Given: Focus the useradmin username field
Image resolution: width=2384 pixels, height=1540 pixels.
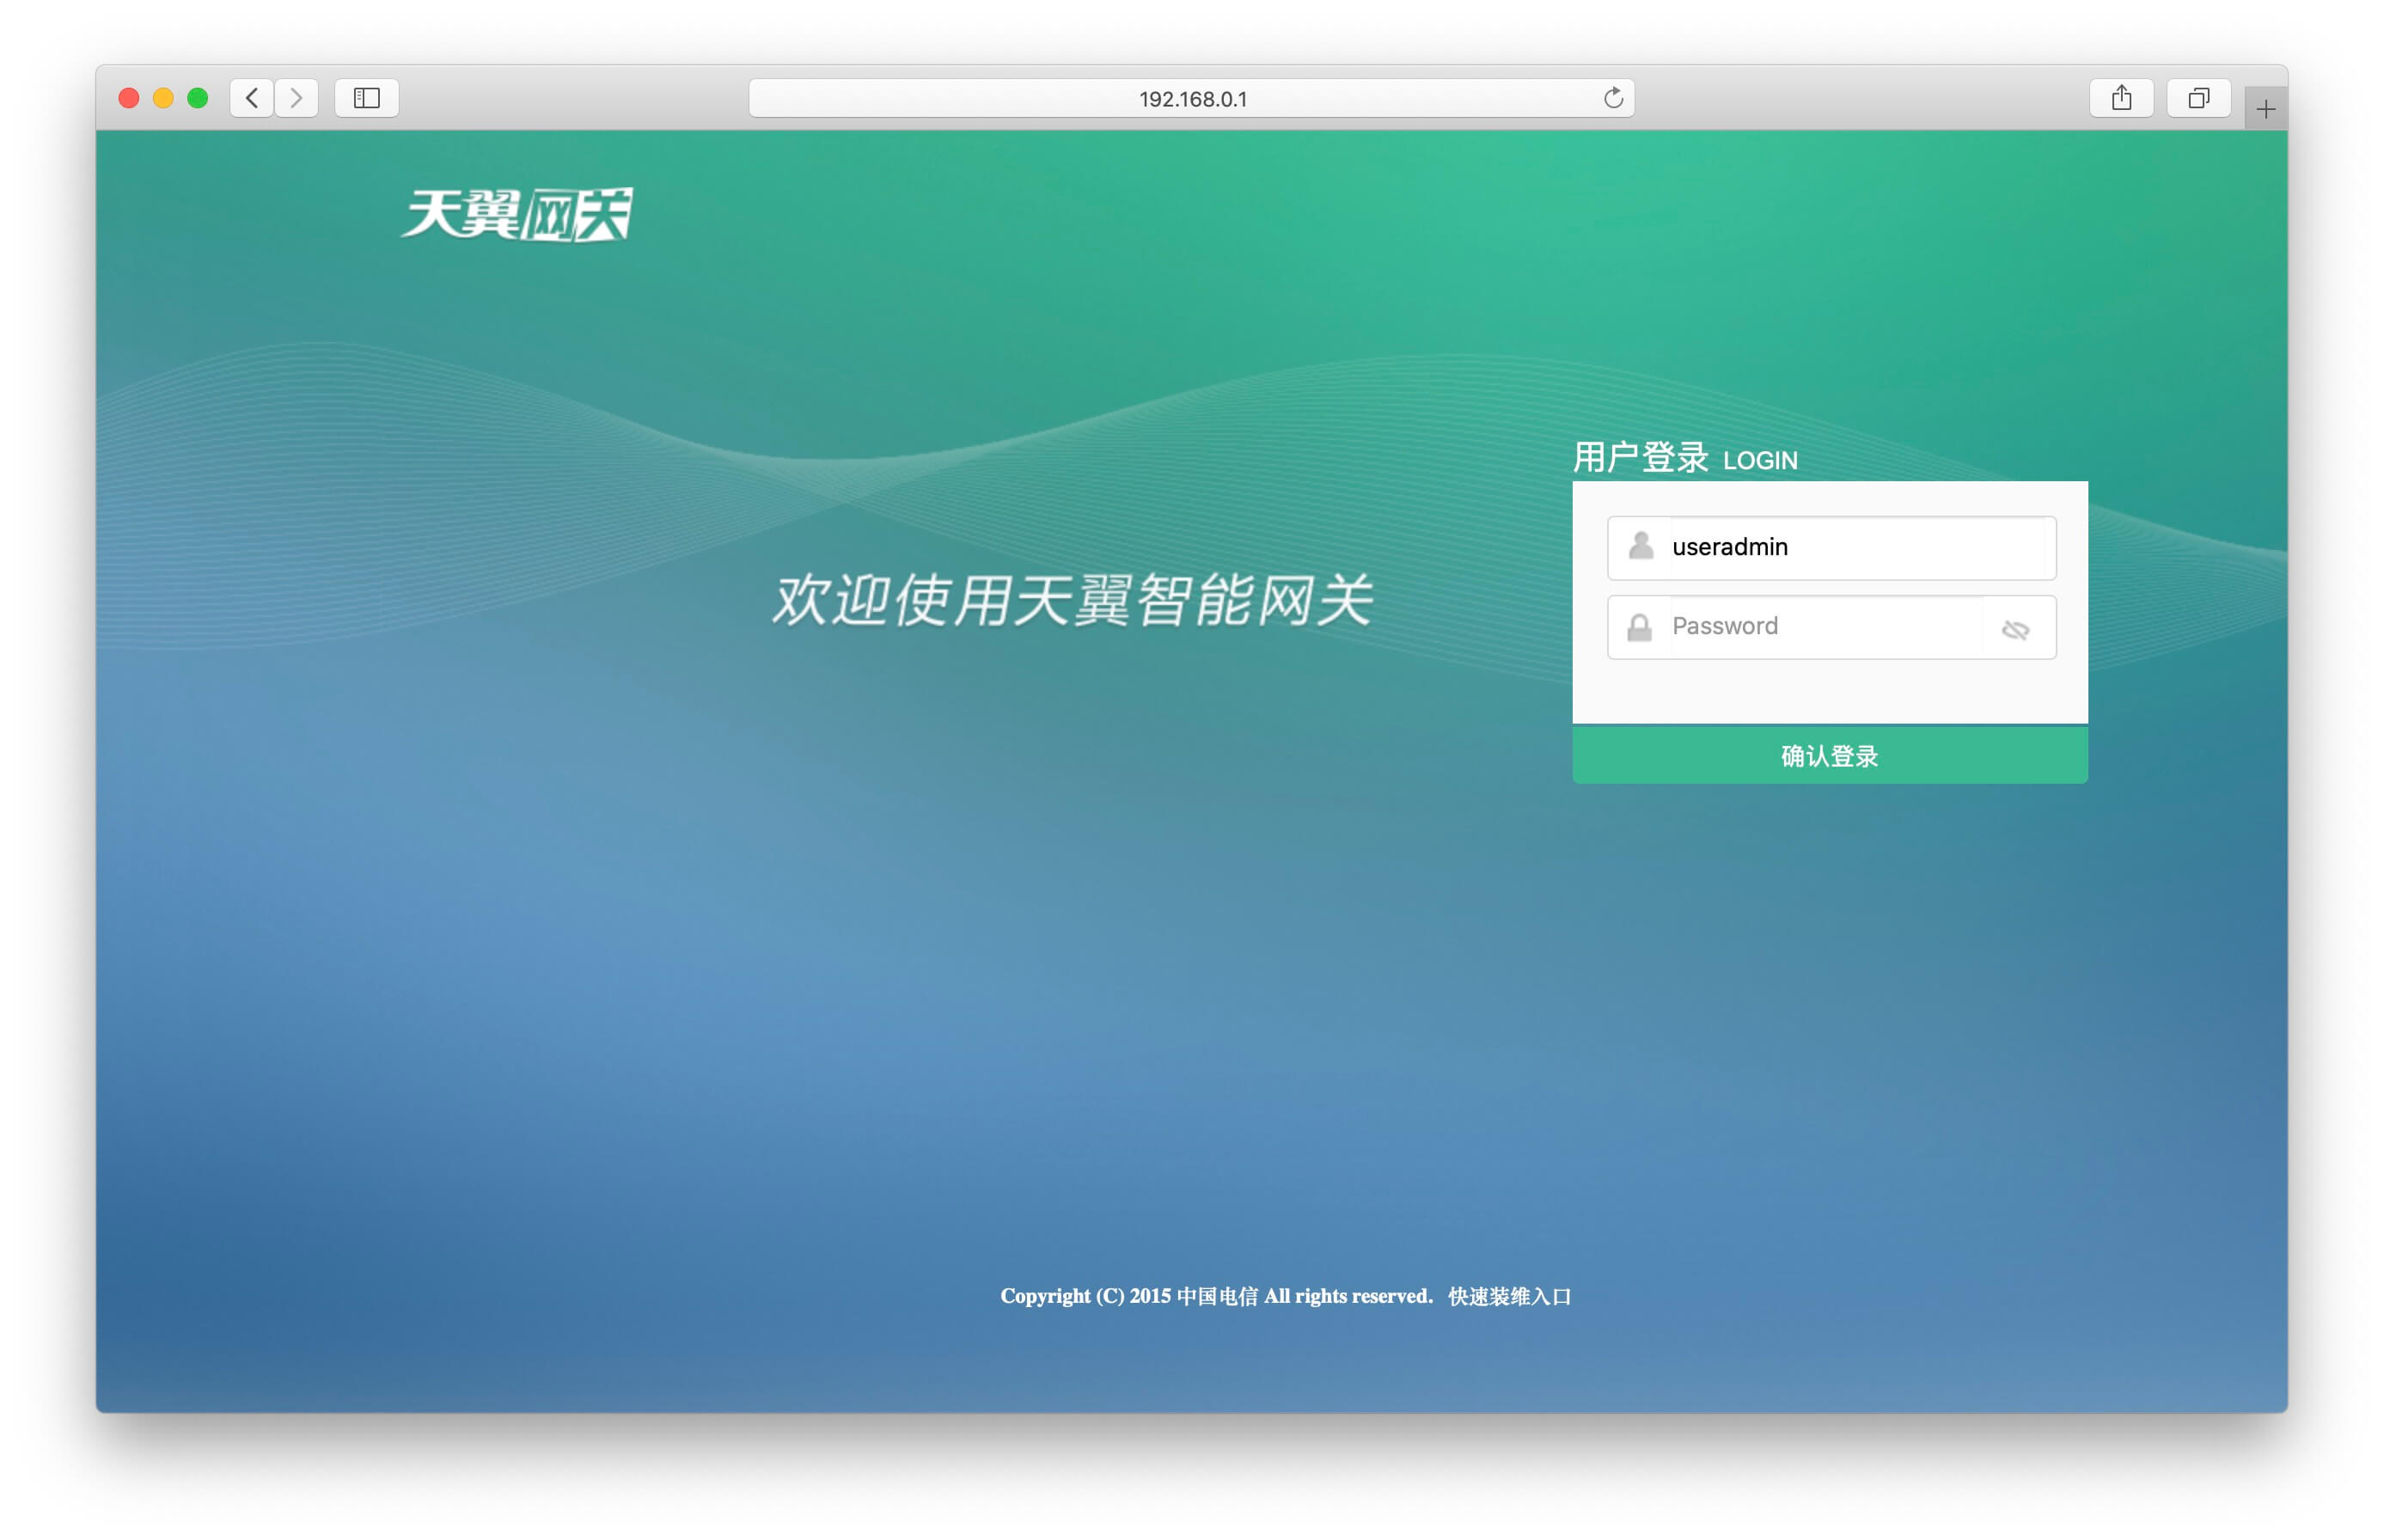Looking at the screenshot, I should pos(1831,548).
